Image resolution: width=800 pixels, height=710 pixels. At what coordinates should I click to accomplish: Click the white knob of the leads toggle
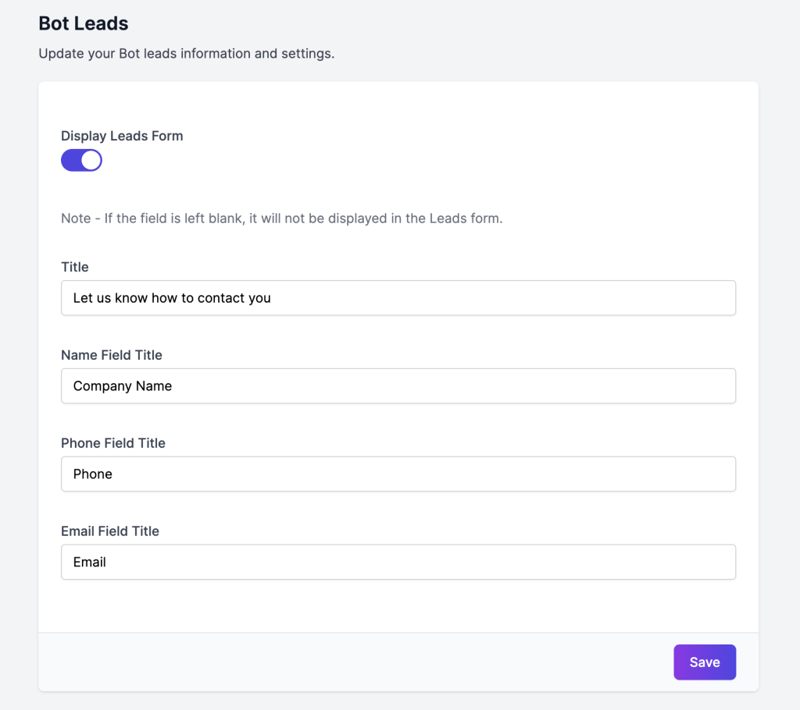[x=91, y=160]
